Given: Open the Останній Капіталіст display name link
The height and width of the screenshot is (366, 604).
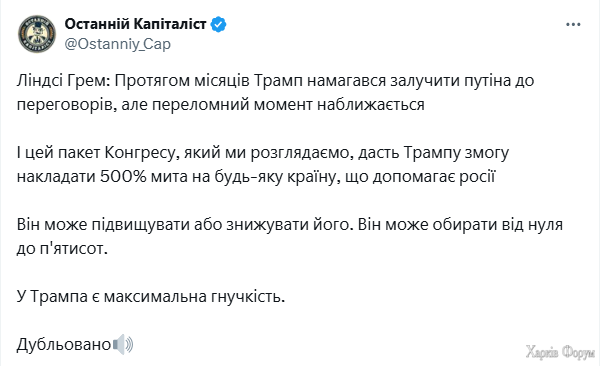Looking at the screenshot, I should coord(136,24).
